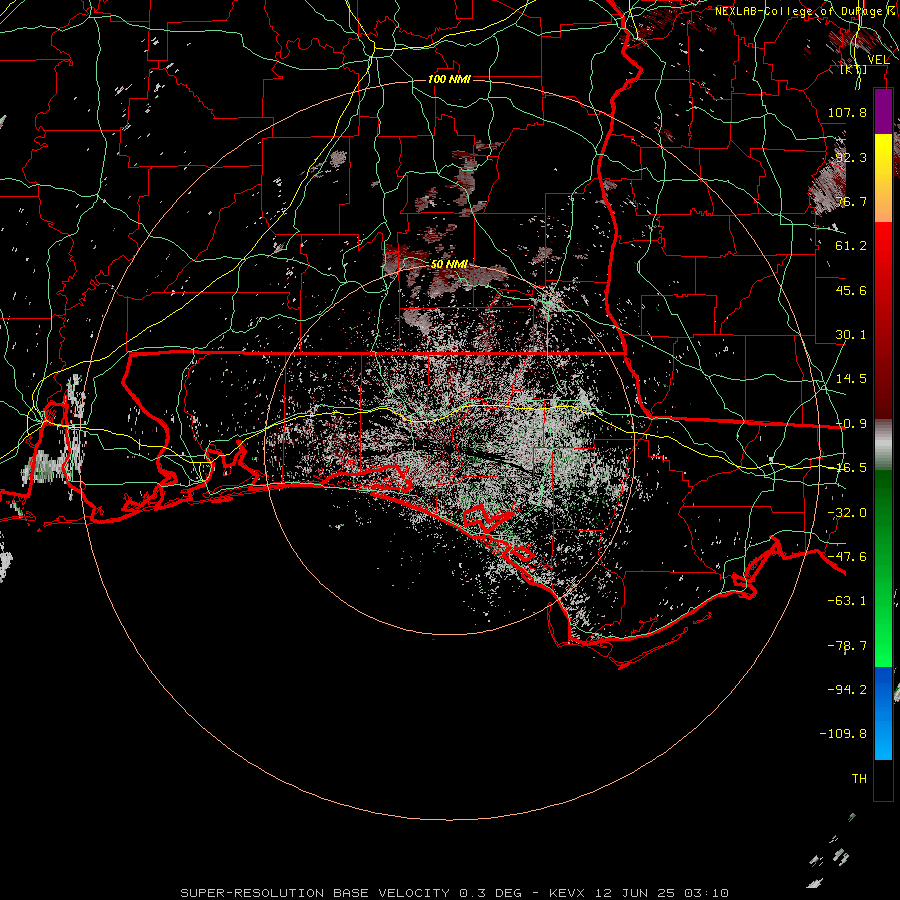Click the -78.7 velocity scale value
This screenshot has height=900, width=900.
click(847, 646)
